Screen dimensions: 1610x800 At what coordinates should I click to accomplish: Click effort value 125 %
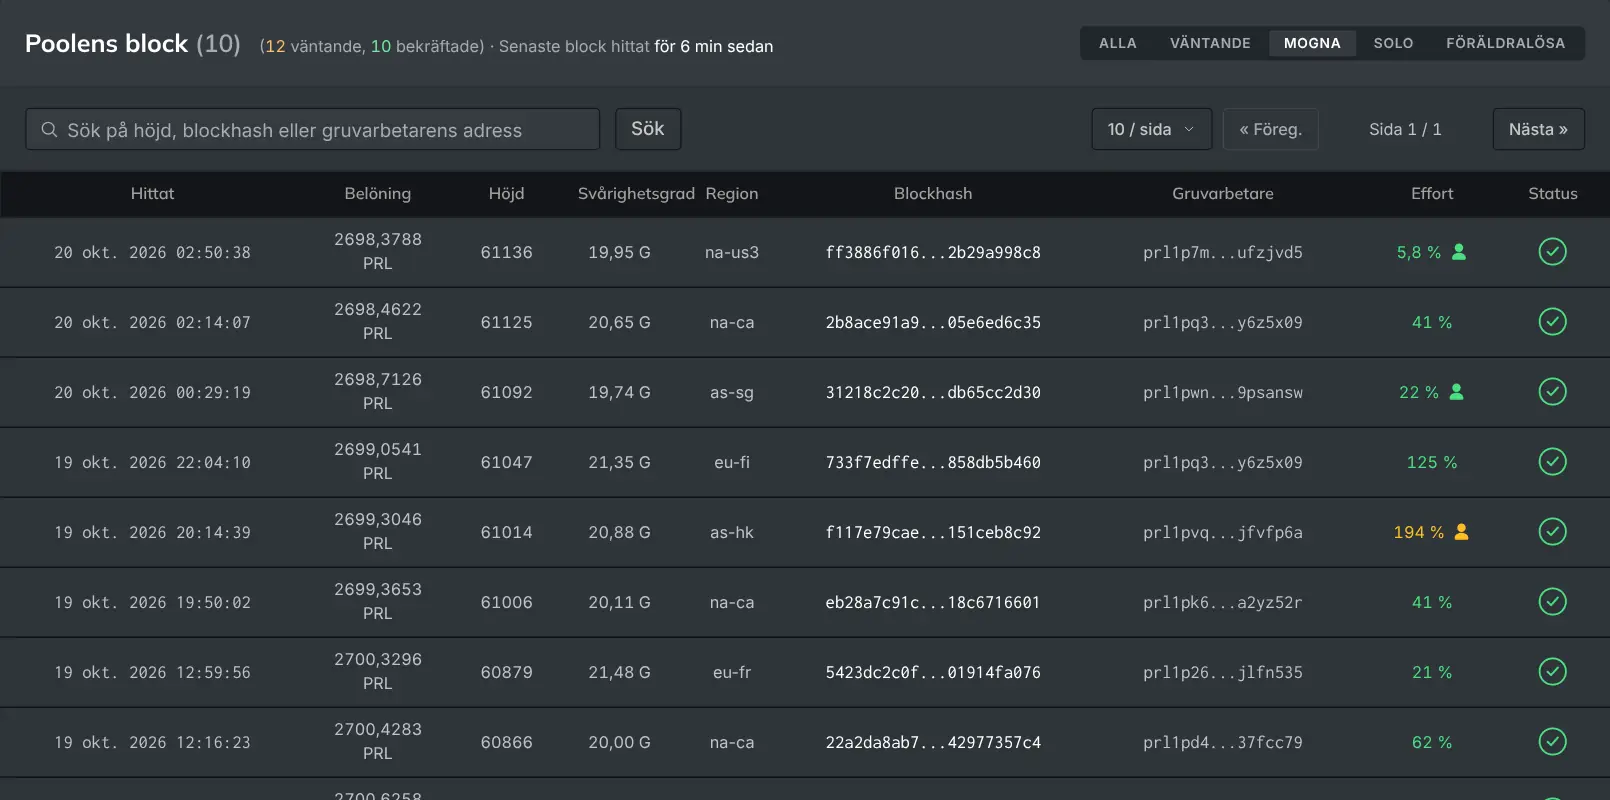click(x=1432, y=462)
